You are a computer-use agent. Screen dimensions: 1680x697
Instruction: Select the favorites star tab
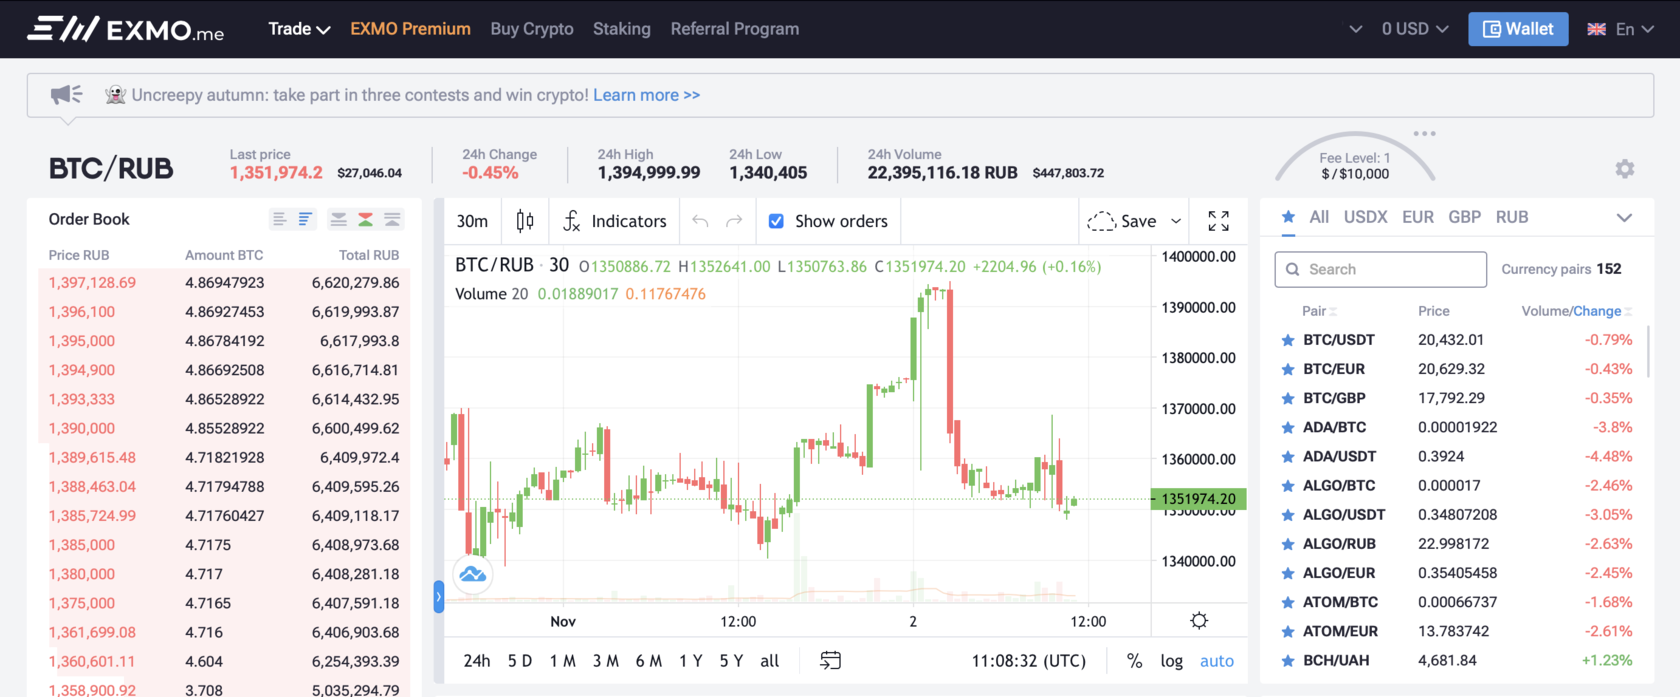pos(1288,217)
